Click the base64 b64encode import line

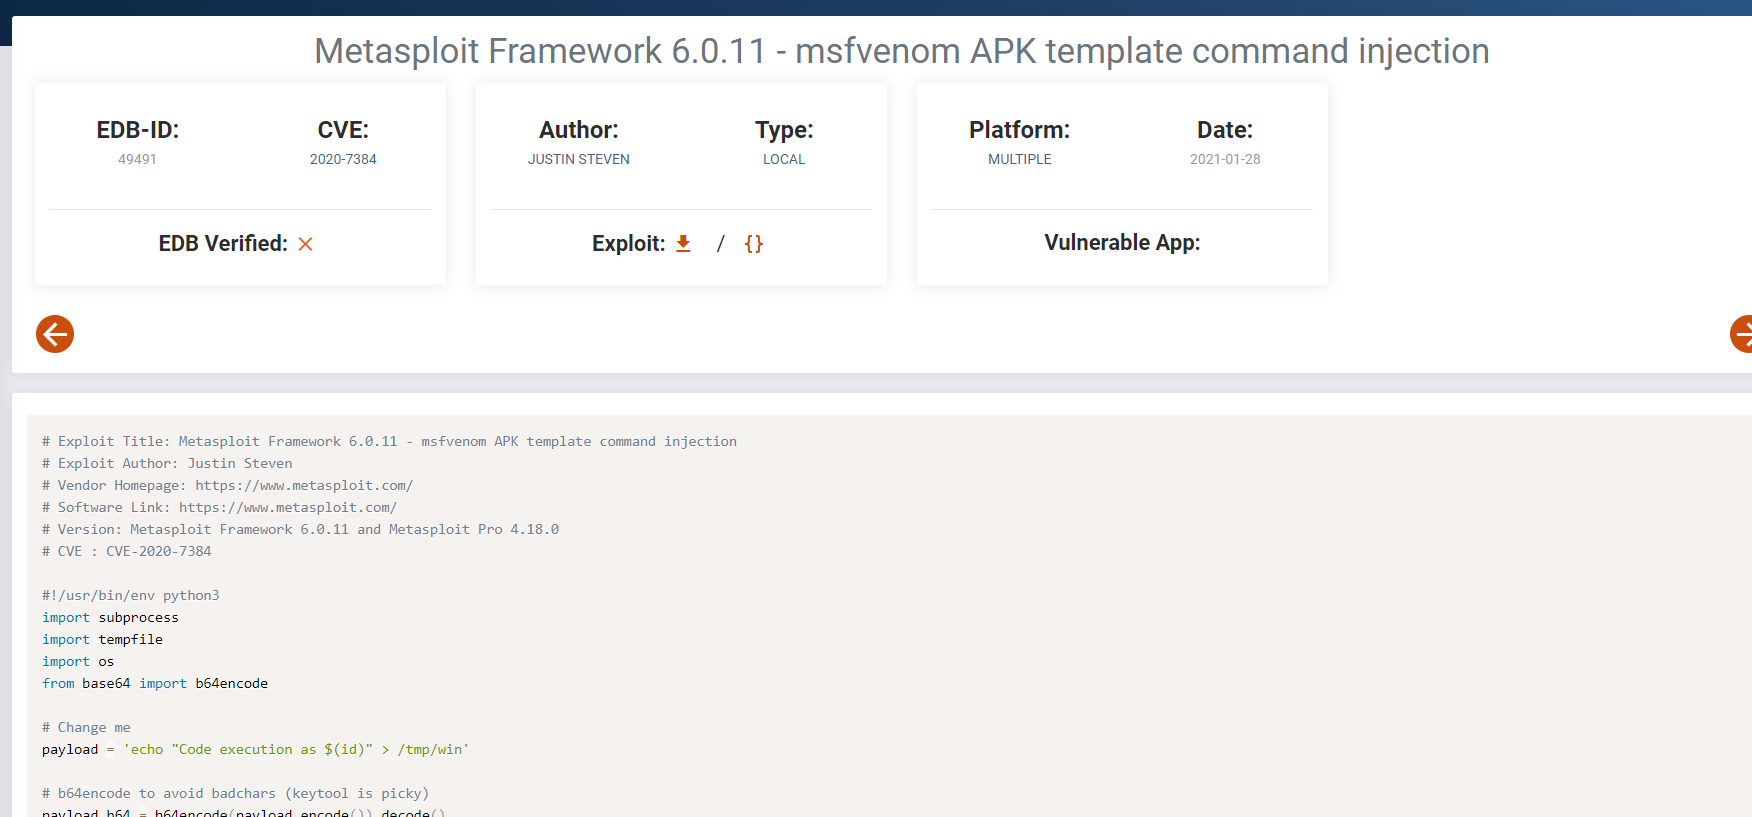tap(155, 683)
